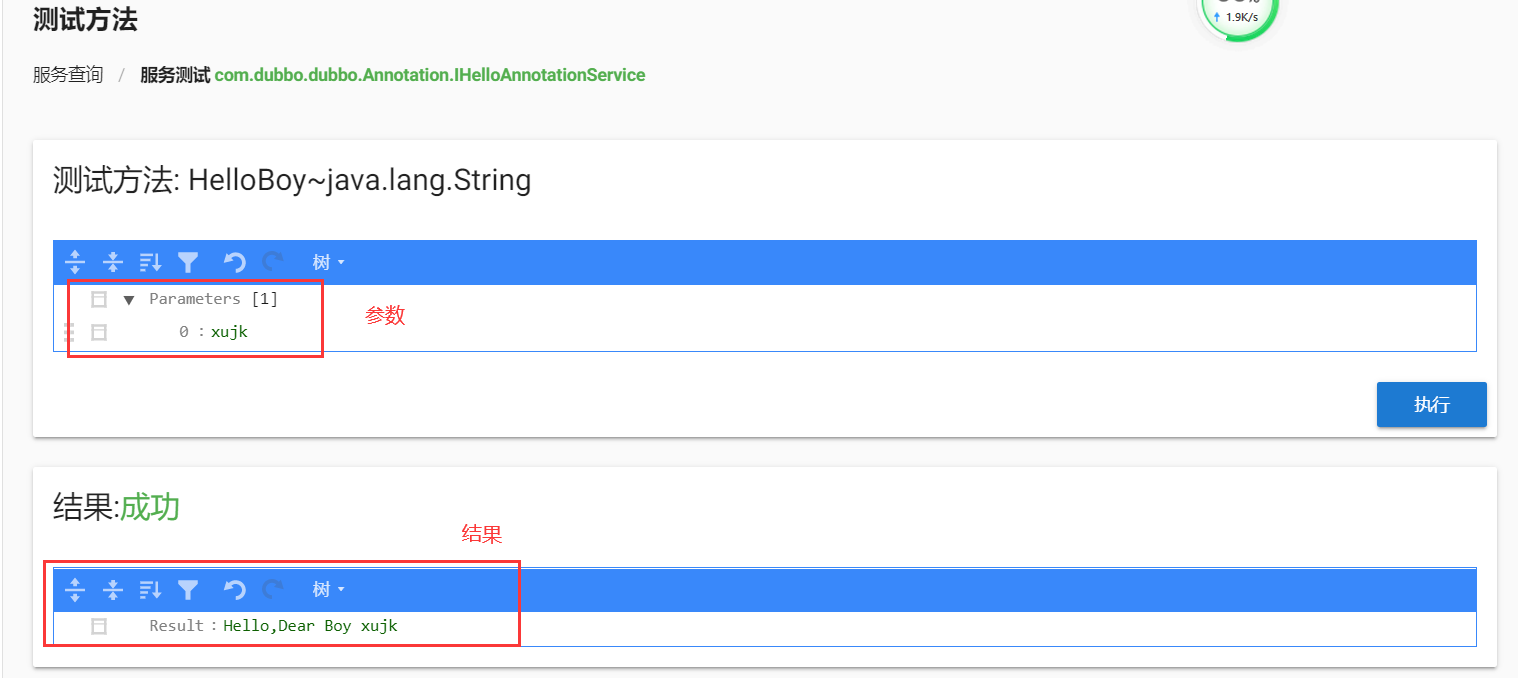Undo last action in result editor
This screenshot has width=1518, height=678.
coord(234,589)
